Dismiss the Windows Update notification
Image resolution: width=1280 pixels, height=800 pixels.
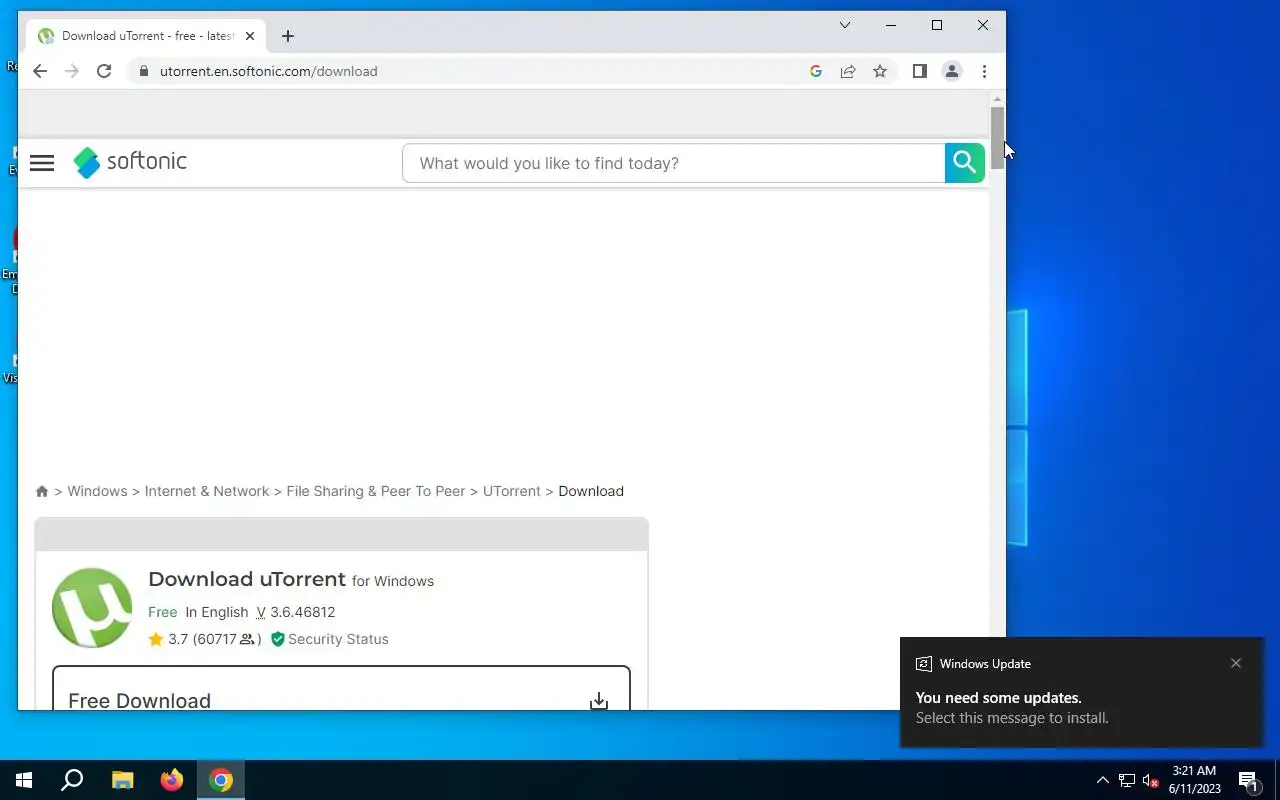pos(1236,663)
